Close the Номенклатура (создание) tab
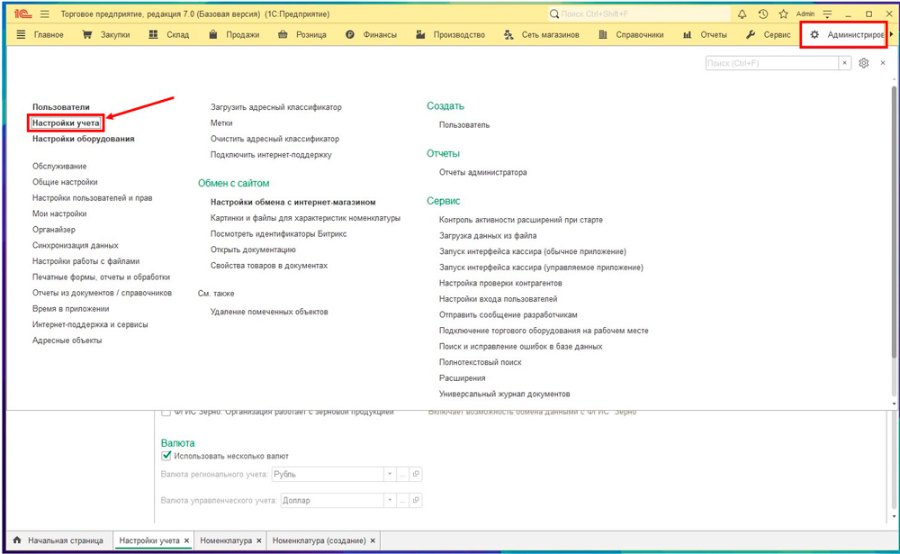 pos(373,541)
